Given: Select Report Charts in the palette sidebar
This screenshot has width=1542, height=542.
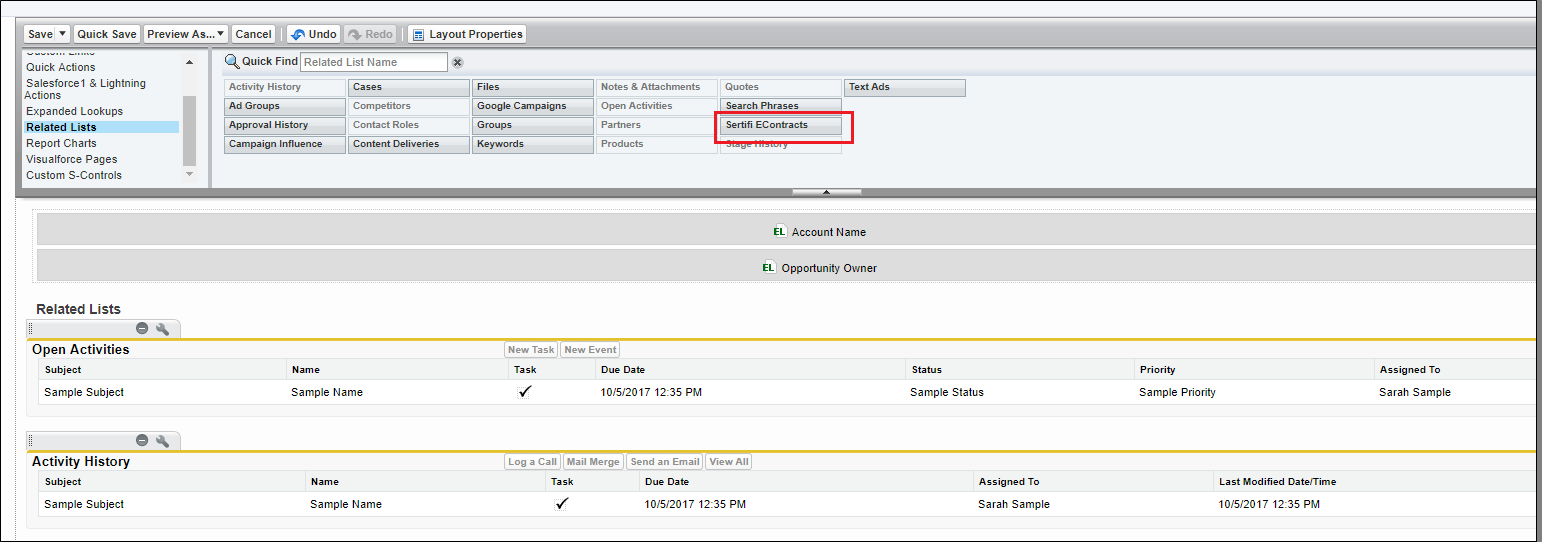Looking at the screenshot, I should pos(61,143).
